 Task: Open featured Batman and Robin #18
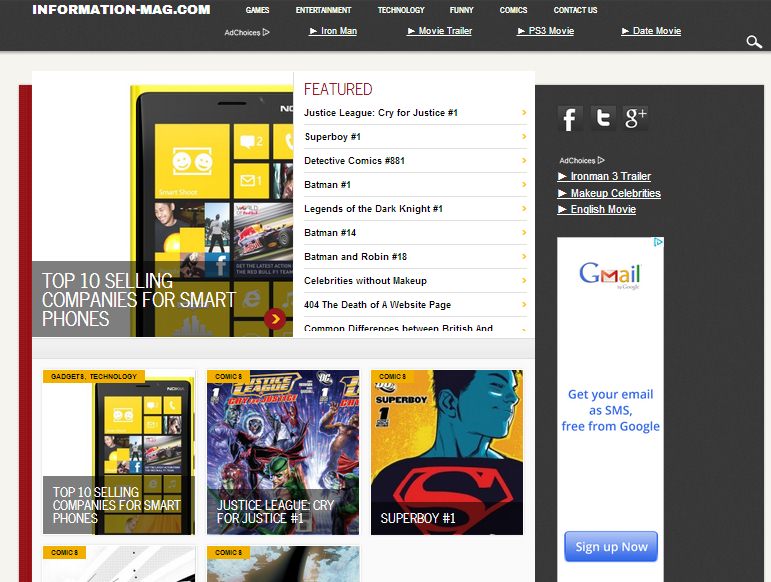click(355, 257)
